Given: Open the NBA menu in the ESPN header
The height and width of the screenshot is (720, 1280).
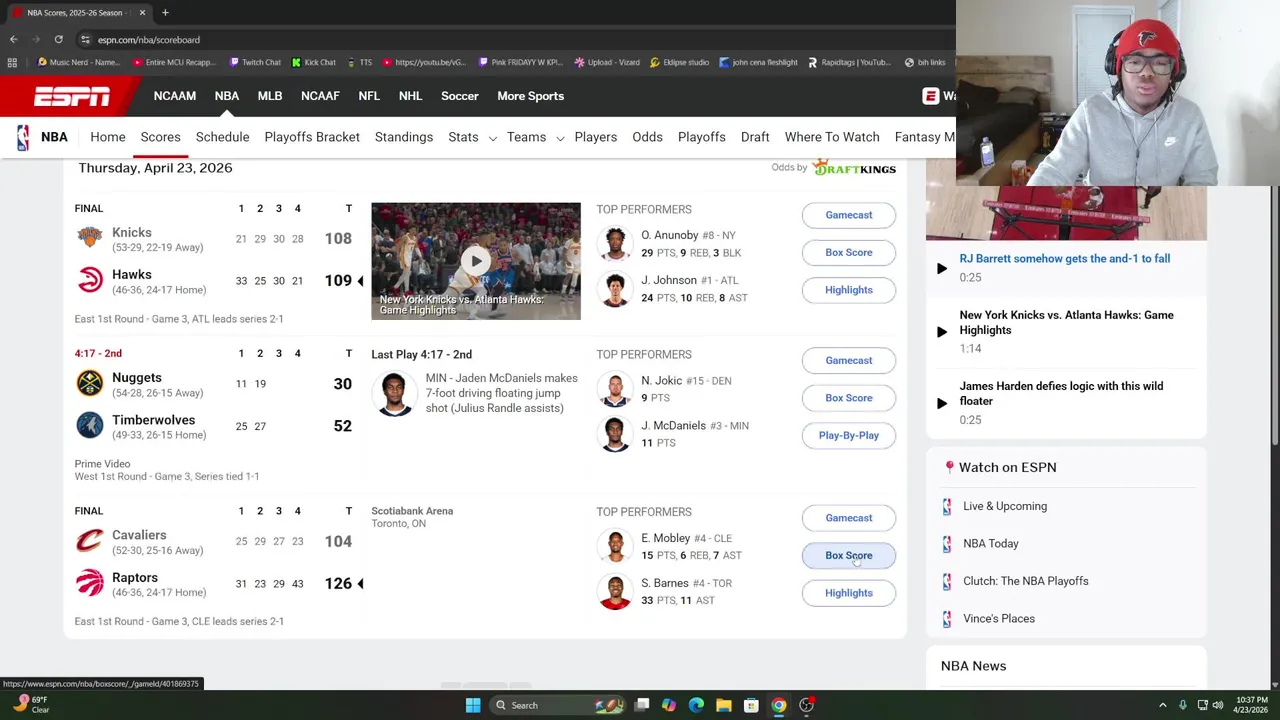Looking at the screenshot, I should click(227, 96).
